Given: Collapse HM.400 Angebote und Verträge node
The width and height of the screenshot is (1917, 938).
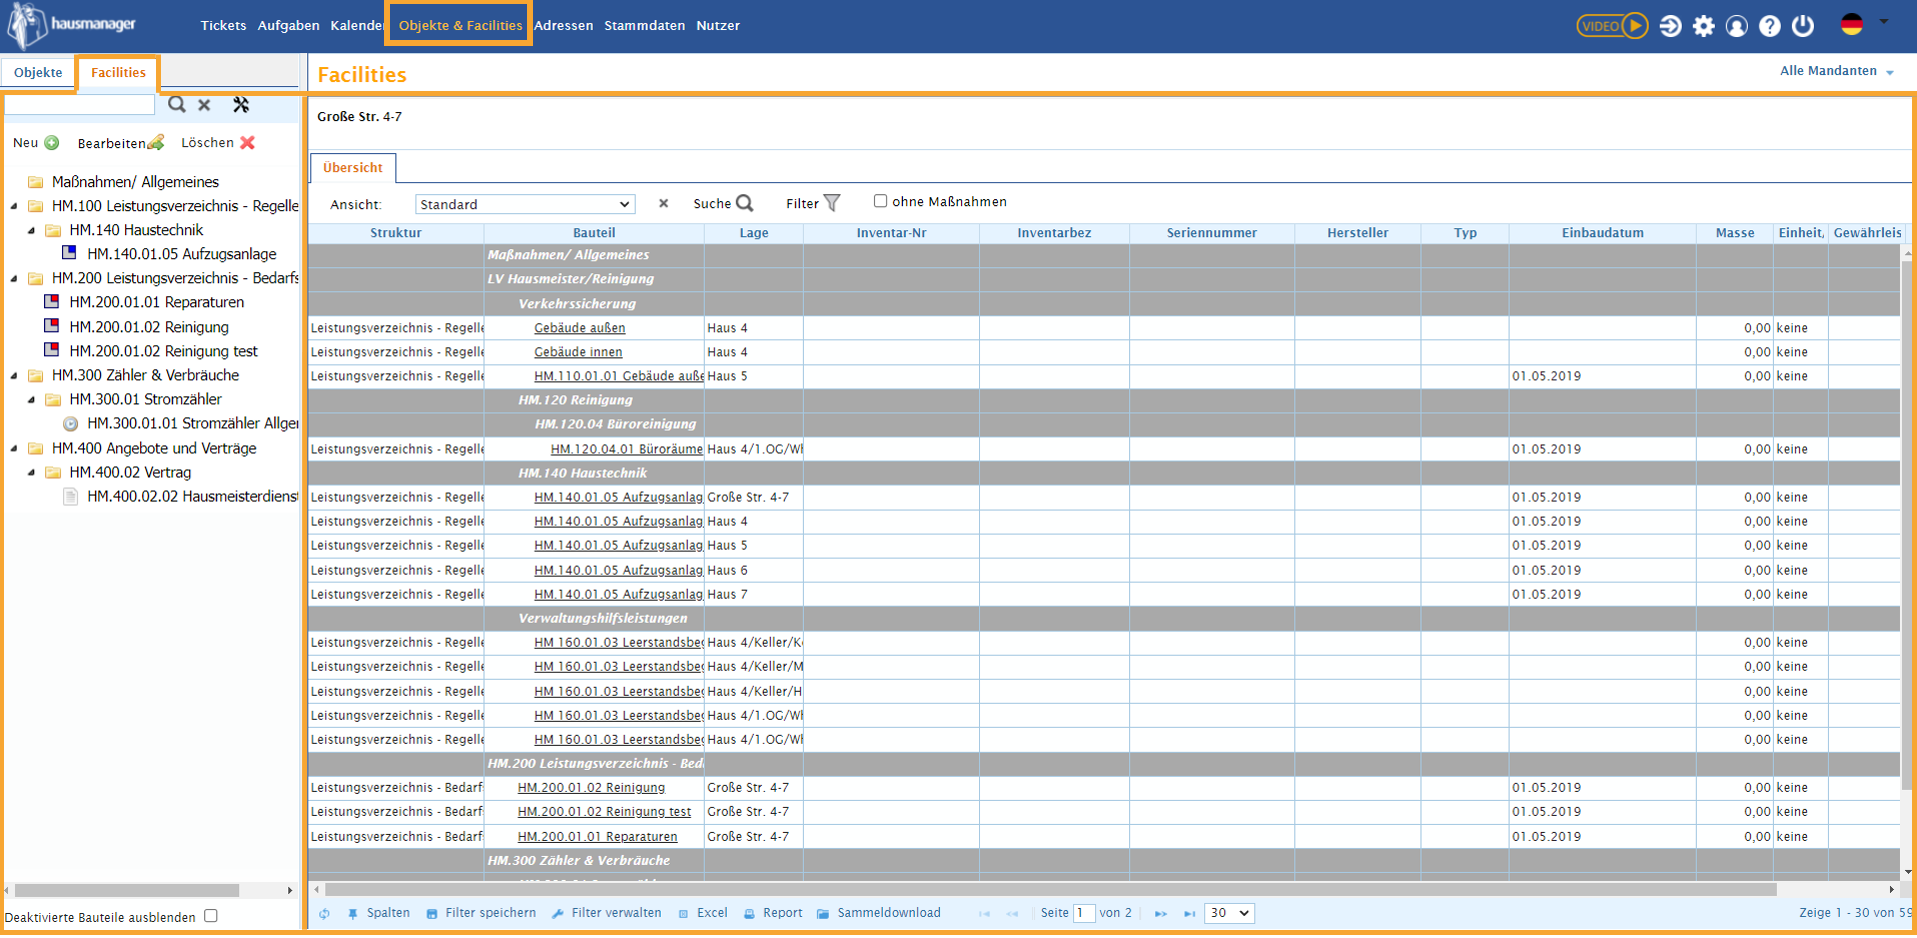Looking at the screenshot, I should tap(14, 448).
